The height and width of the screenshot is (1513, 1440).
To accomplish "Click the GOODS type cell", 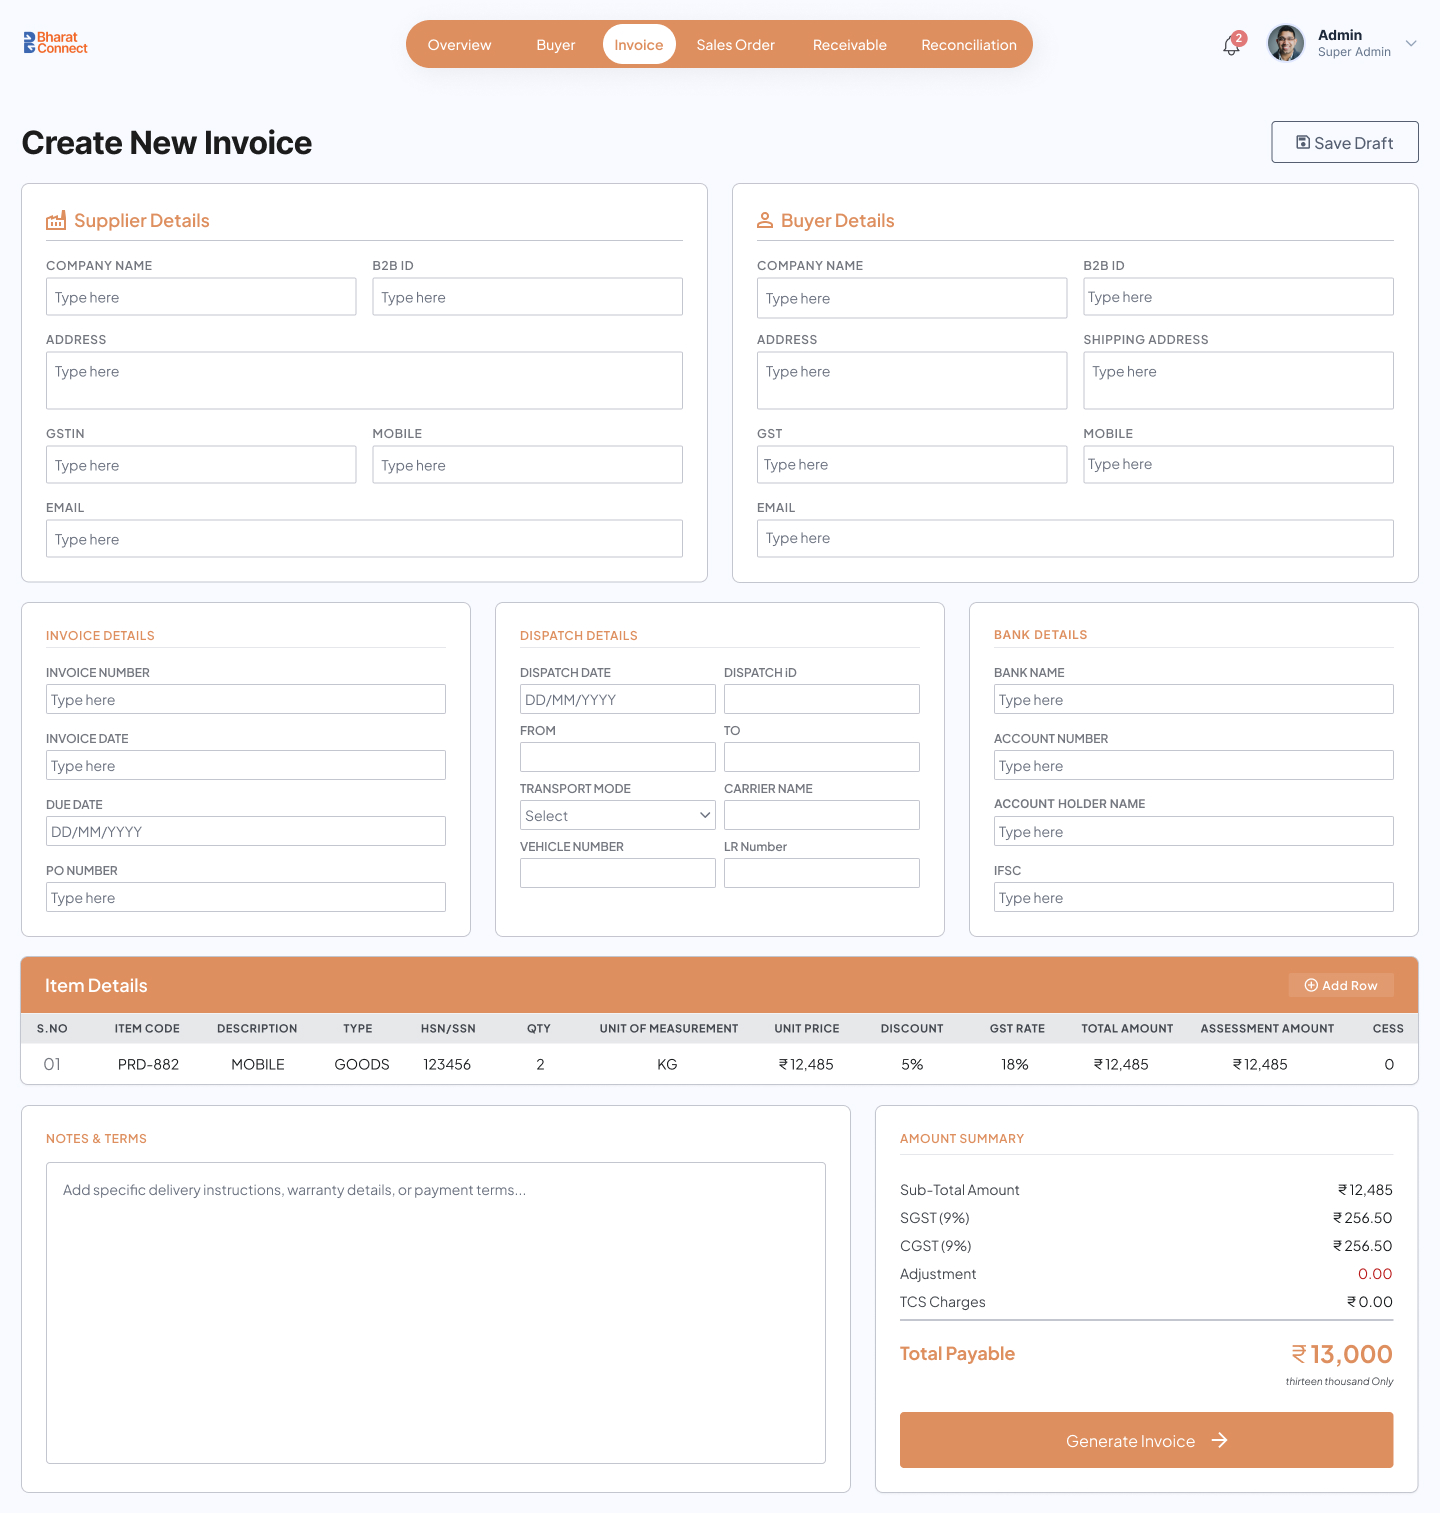I will (x=362, y=1064).
